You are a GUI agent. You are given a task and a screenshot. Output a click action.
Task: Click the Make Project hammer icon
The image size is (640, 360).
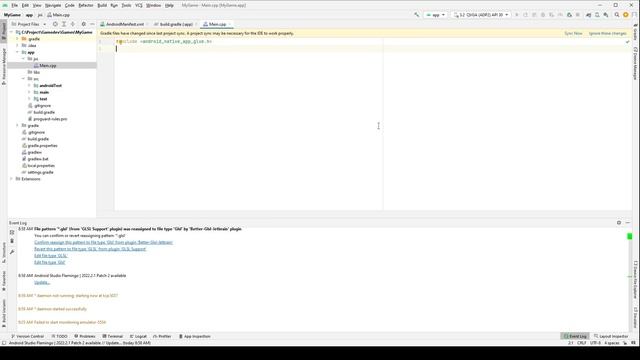[417, 15]
